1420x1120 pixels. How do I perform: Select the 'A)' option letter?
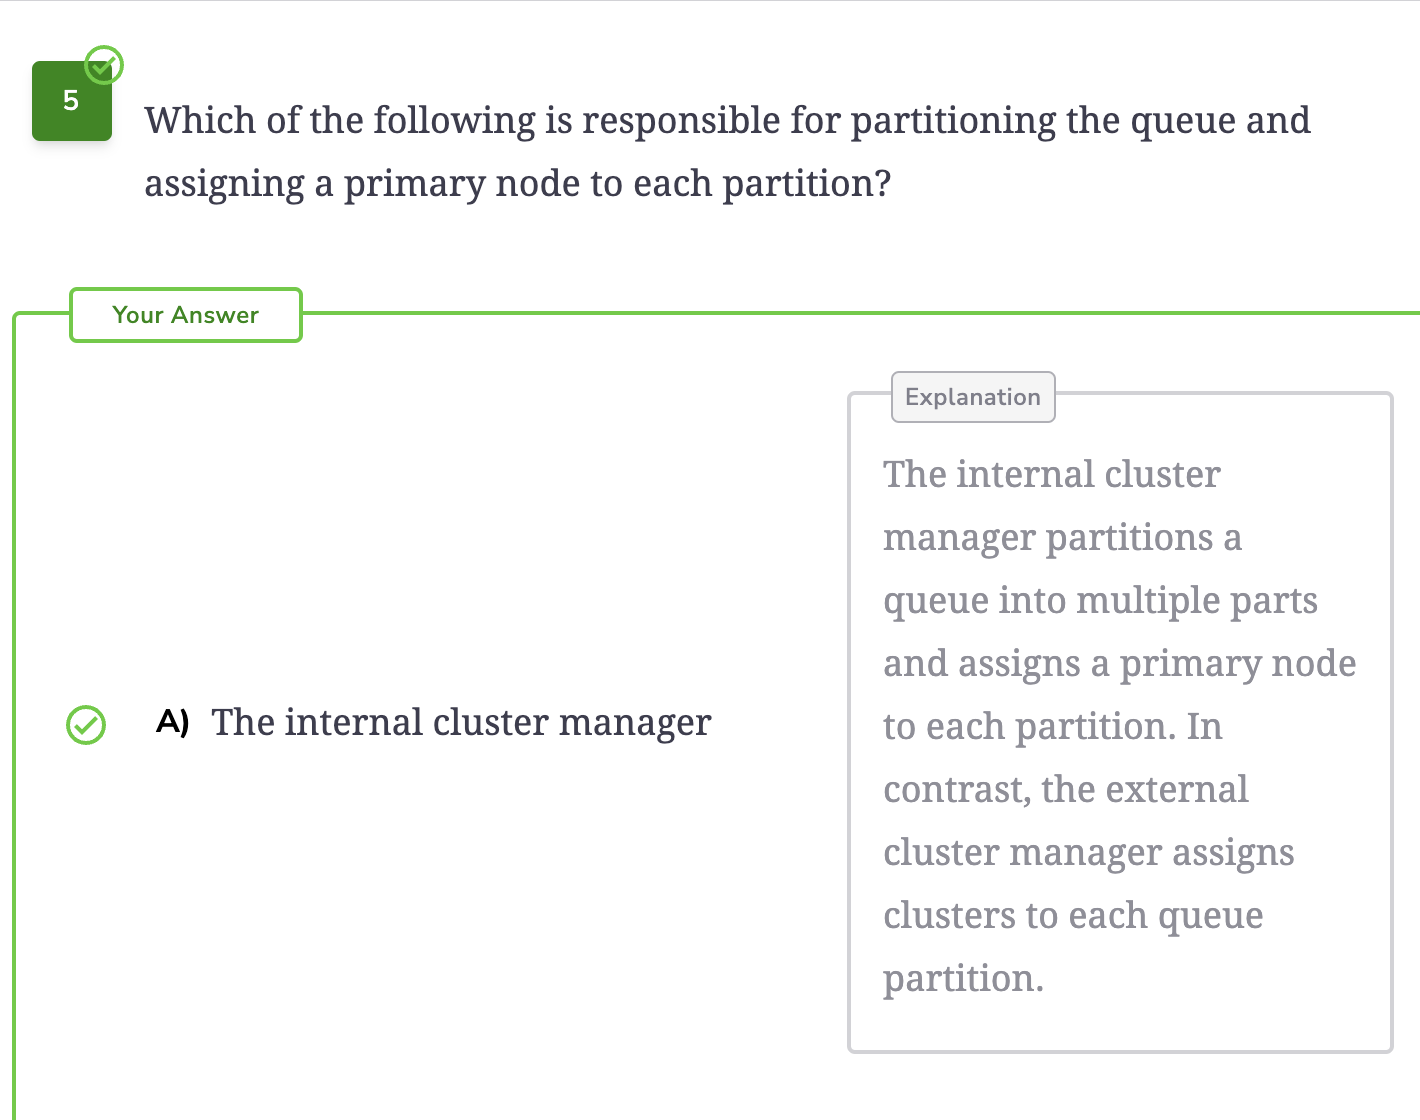(173, 722)
